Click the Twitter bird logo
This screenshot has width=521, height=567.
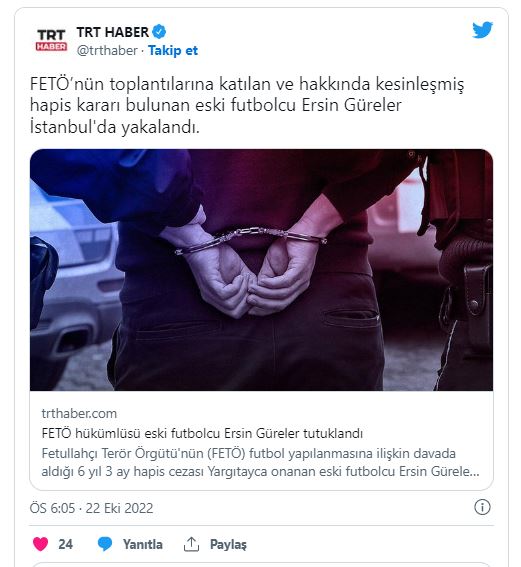(482, 30)
